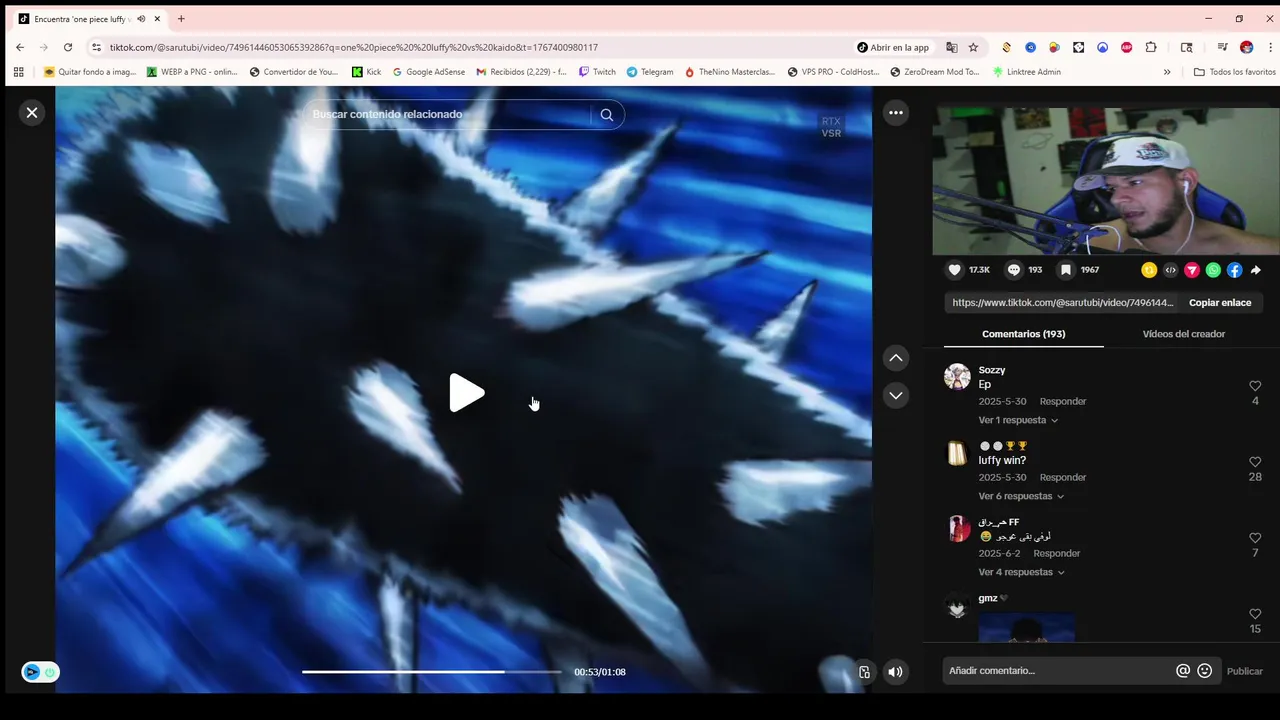Reply to the 'luffy win?' comment
Image resolution: width=1280 pixels, height=720 pixels.
tap(1062, 478)
